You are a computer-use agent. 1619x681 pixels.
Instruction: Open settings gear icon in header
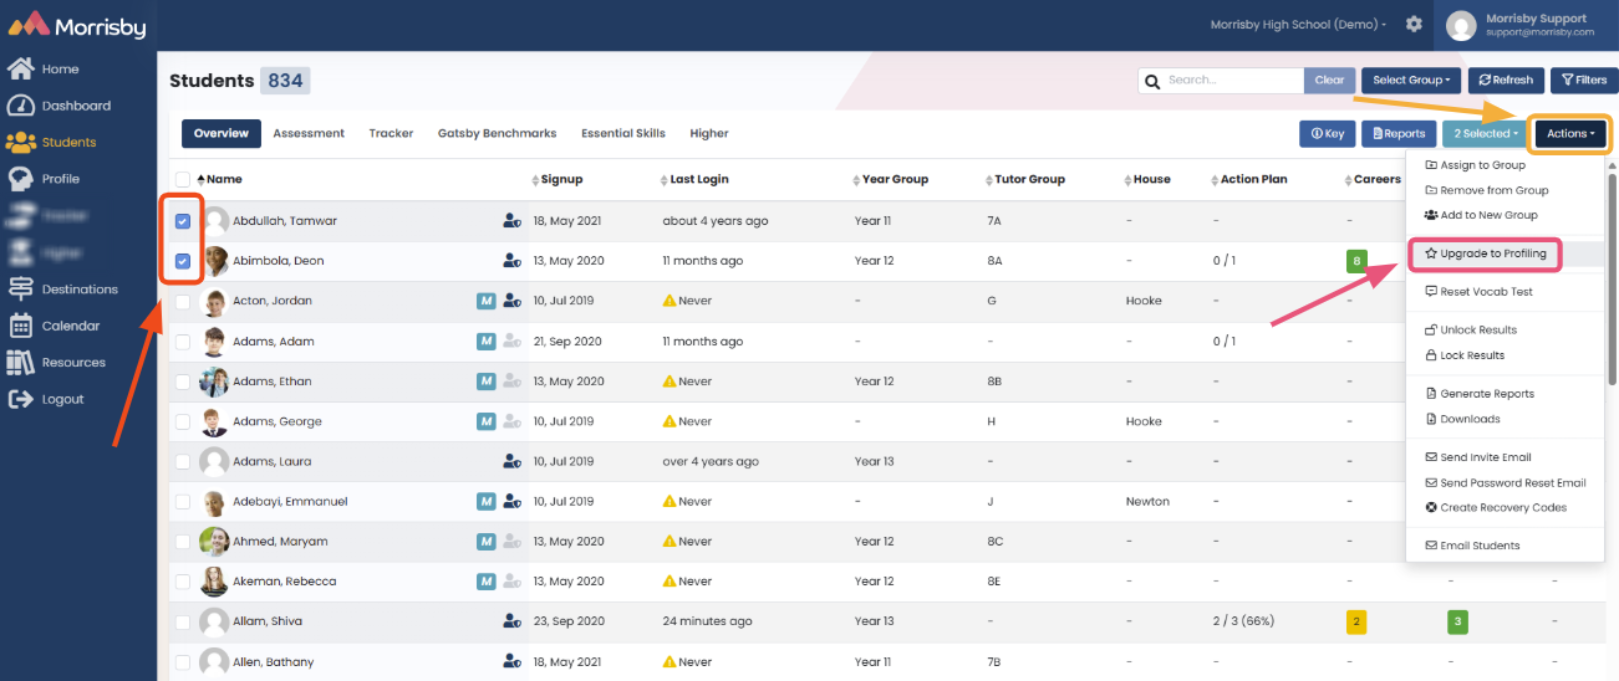tap(1414, 24)
